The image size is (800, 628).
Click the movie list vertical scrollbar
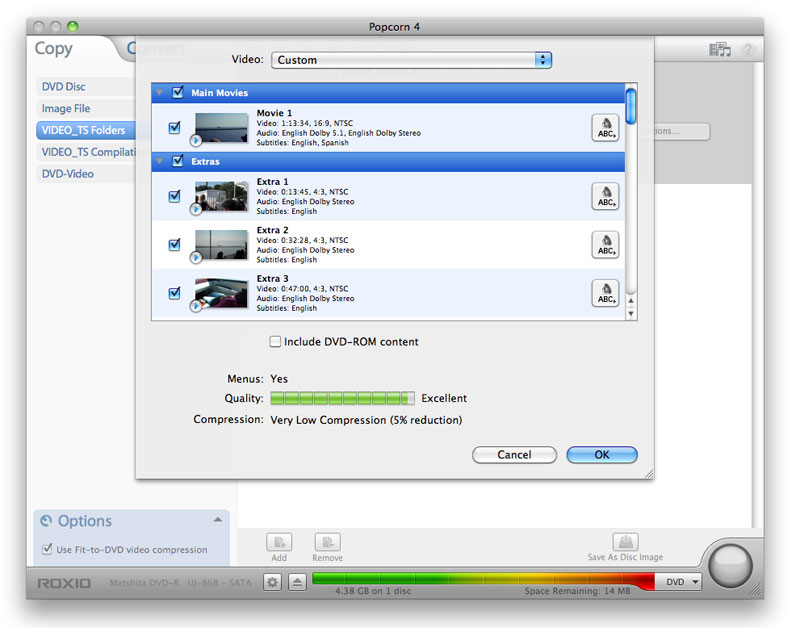(x=631, y=200)
